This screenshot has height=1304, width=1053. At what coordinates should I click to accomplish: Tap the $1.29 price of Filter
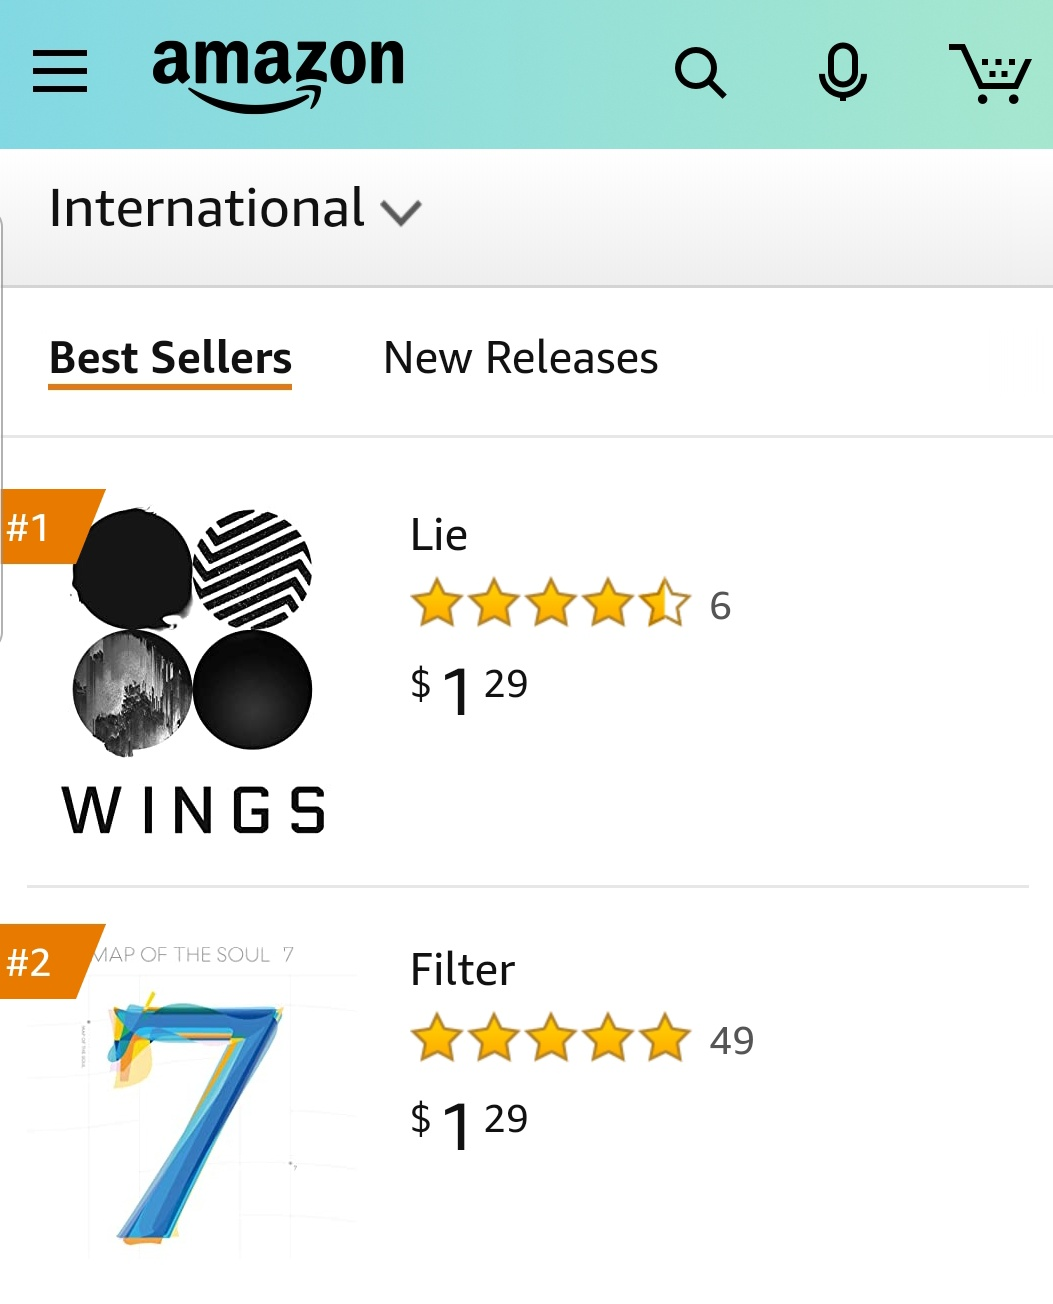pos(469,1124)
